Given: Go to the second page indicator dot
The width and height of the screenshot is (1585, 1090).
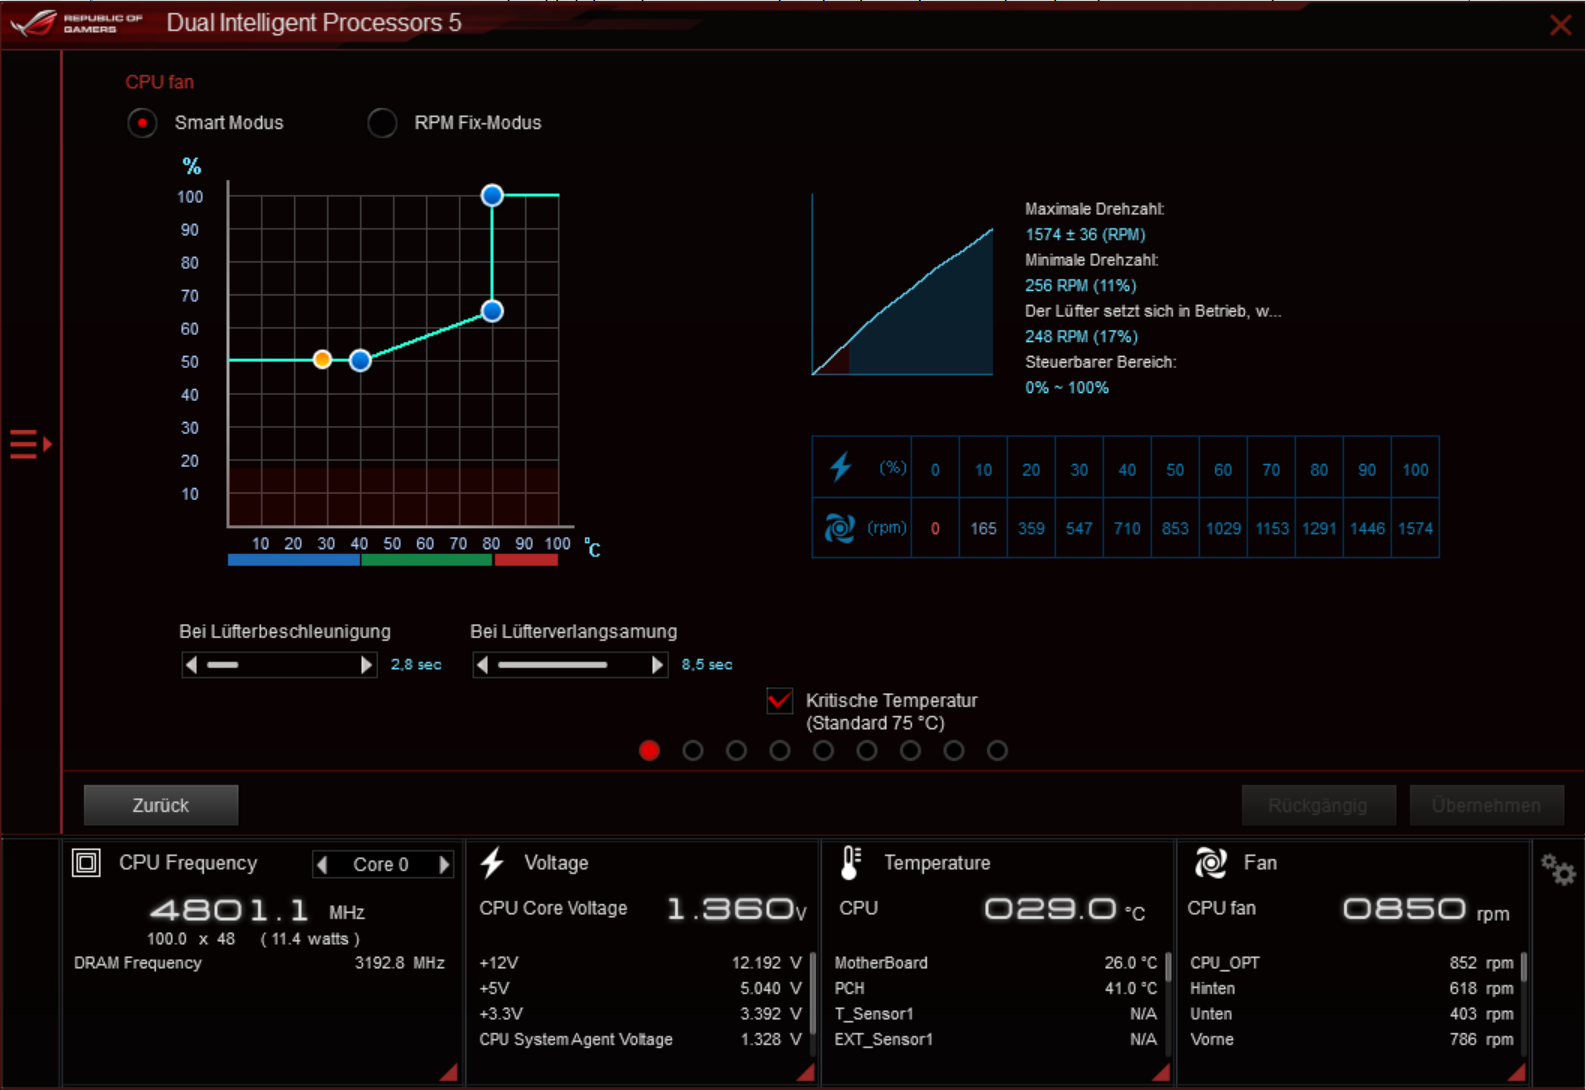Looking at the screenshot, I should click(x=693, y=750).
